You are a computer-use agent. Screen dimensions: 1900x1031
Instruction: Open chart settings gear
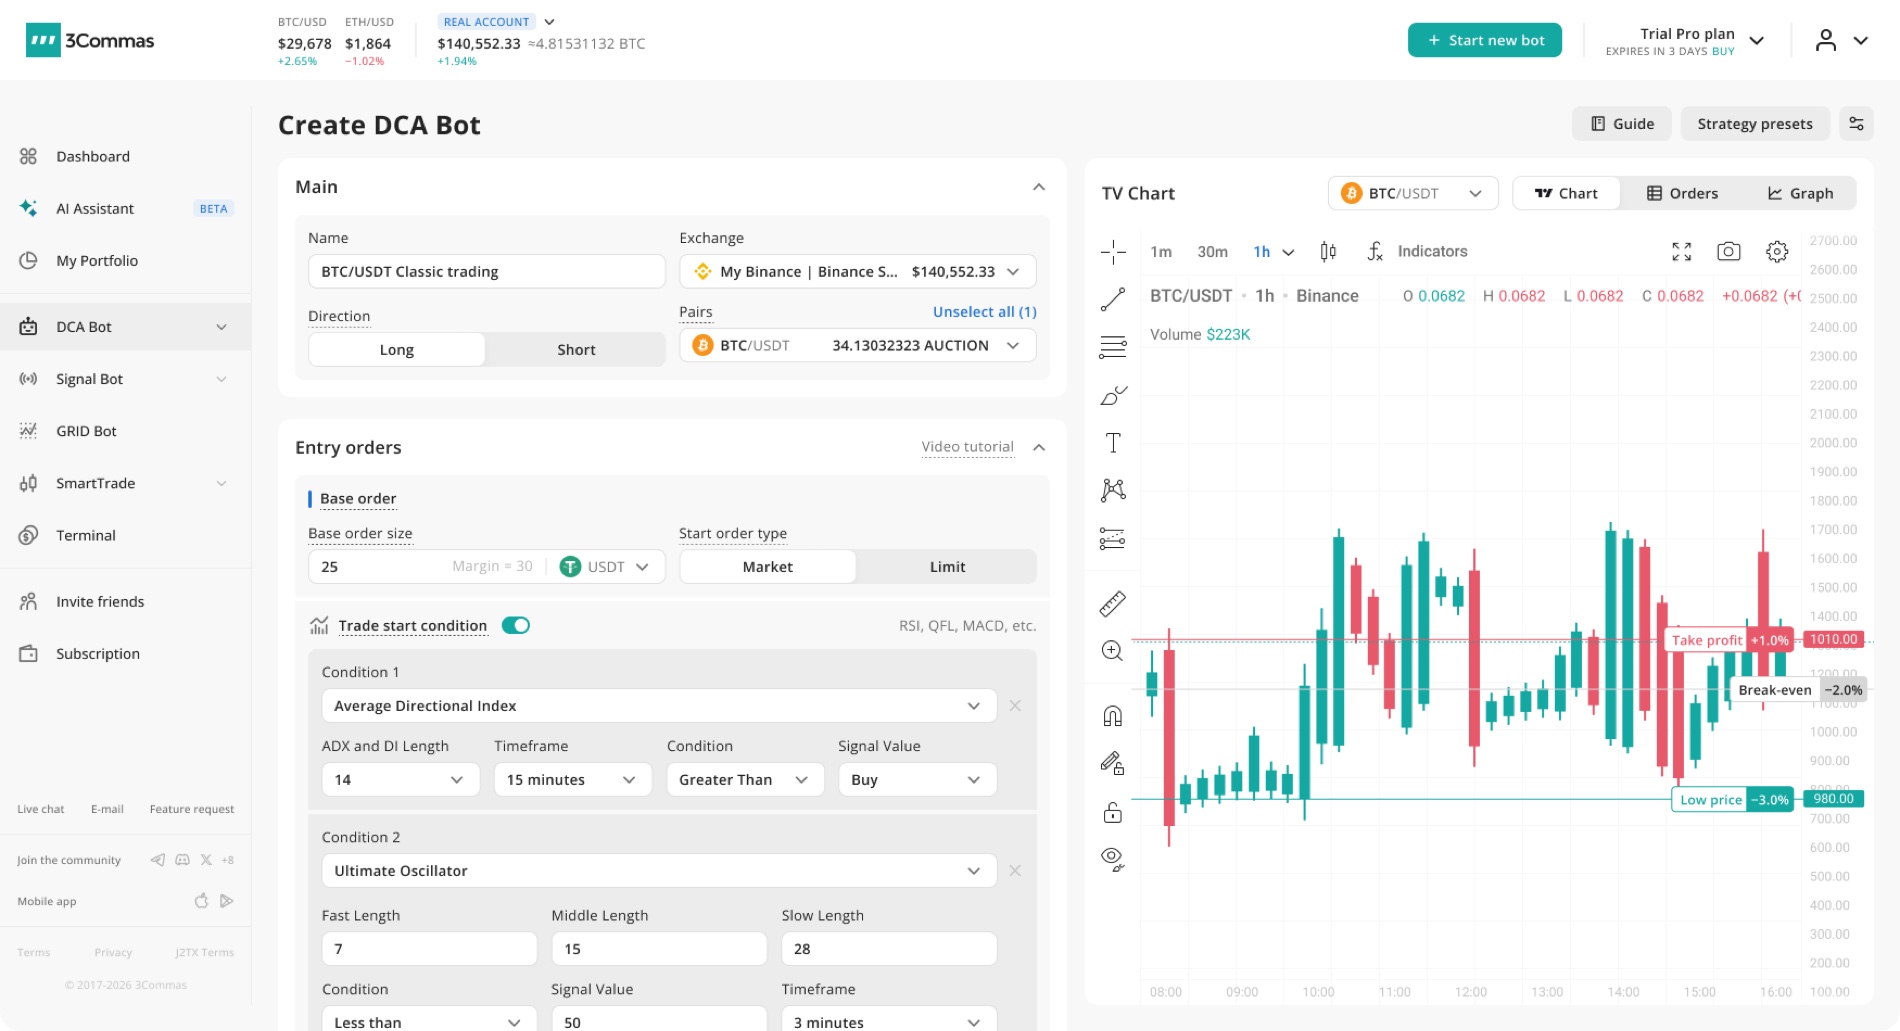point(1777,252)
